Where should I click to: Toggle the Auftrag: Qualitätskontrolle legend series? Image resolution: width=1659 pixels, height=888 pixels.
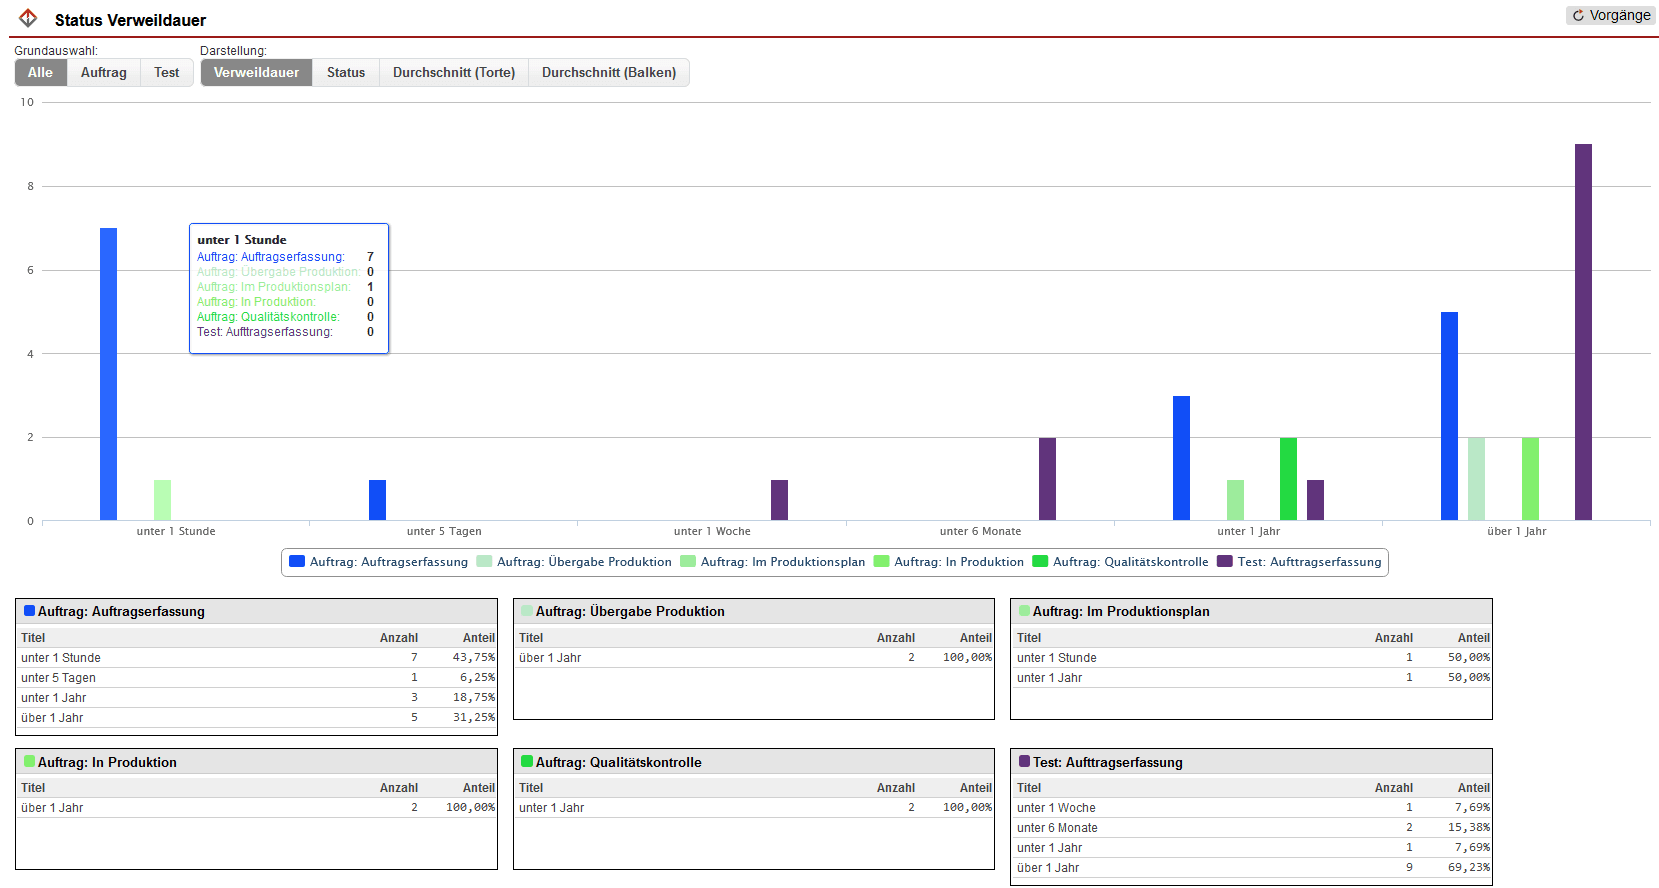pos(1130,562)
